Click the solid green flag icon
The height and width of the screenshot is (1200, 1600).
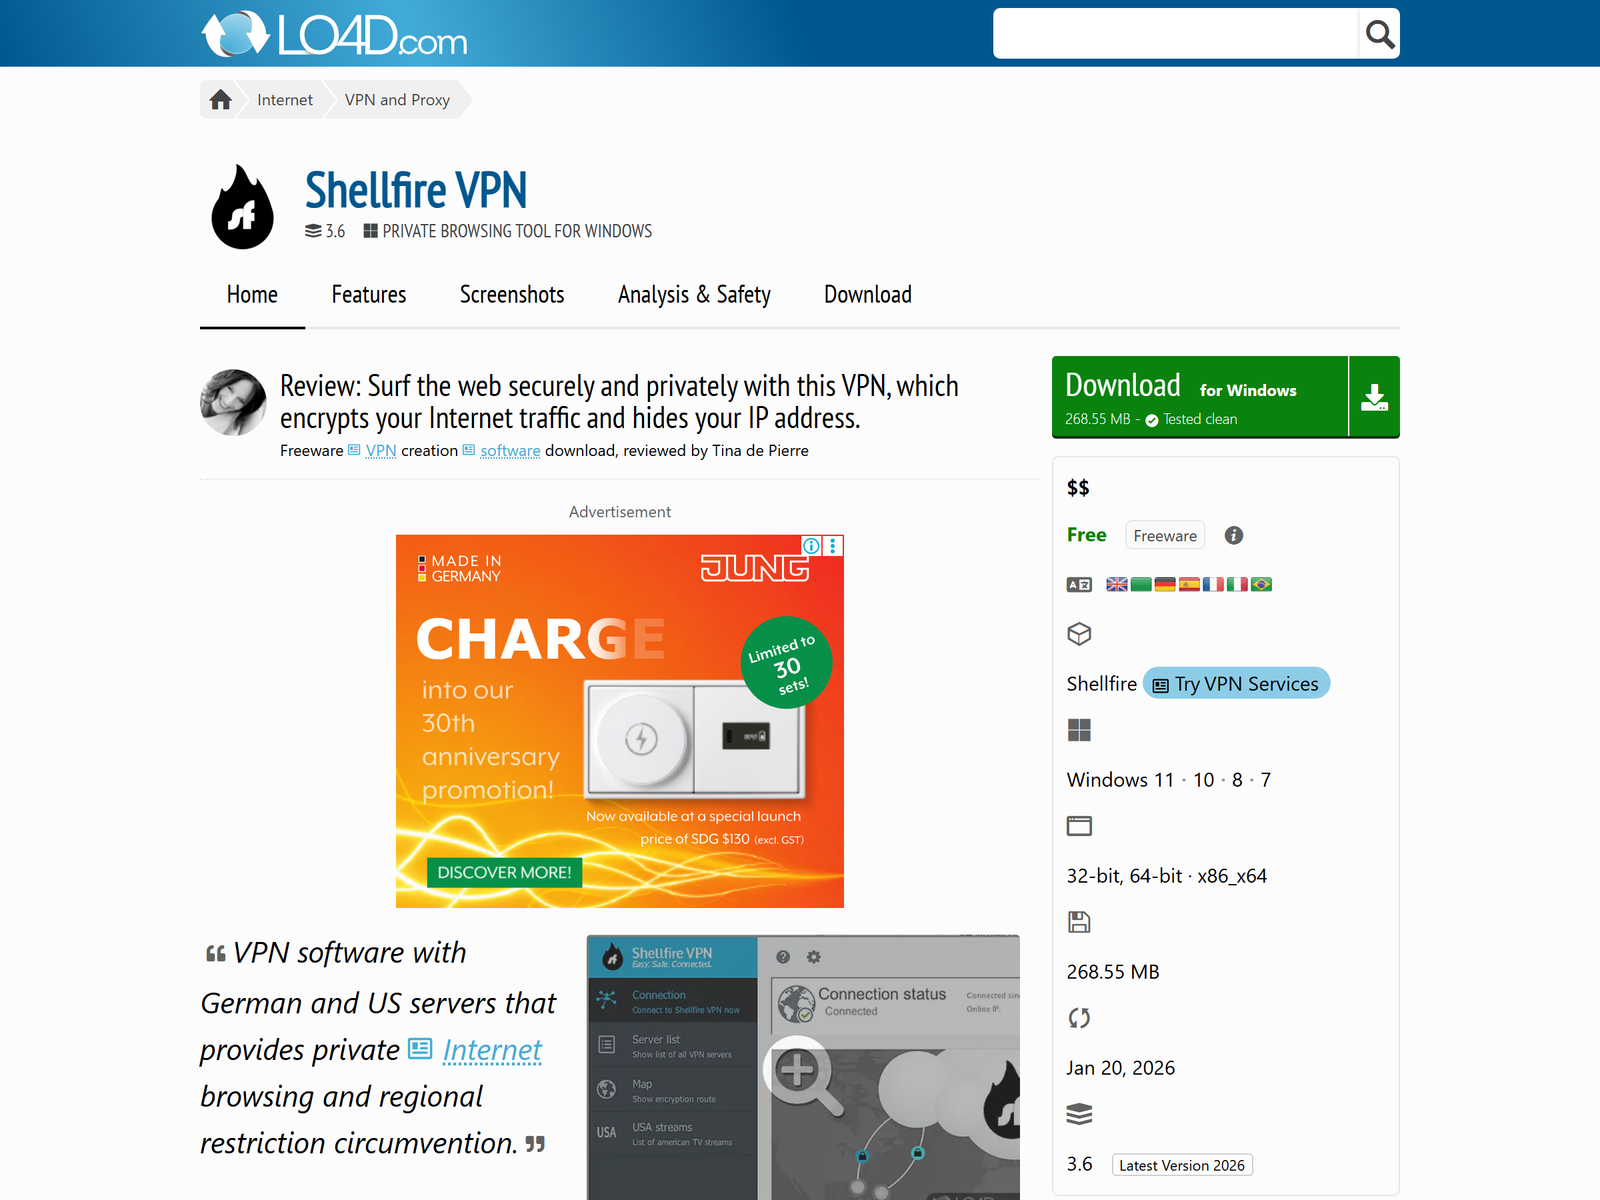point(1141,584)
